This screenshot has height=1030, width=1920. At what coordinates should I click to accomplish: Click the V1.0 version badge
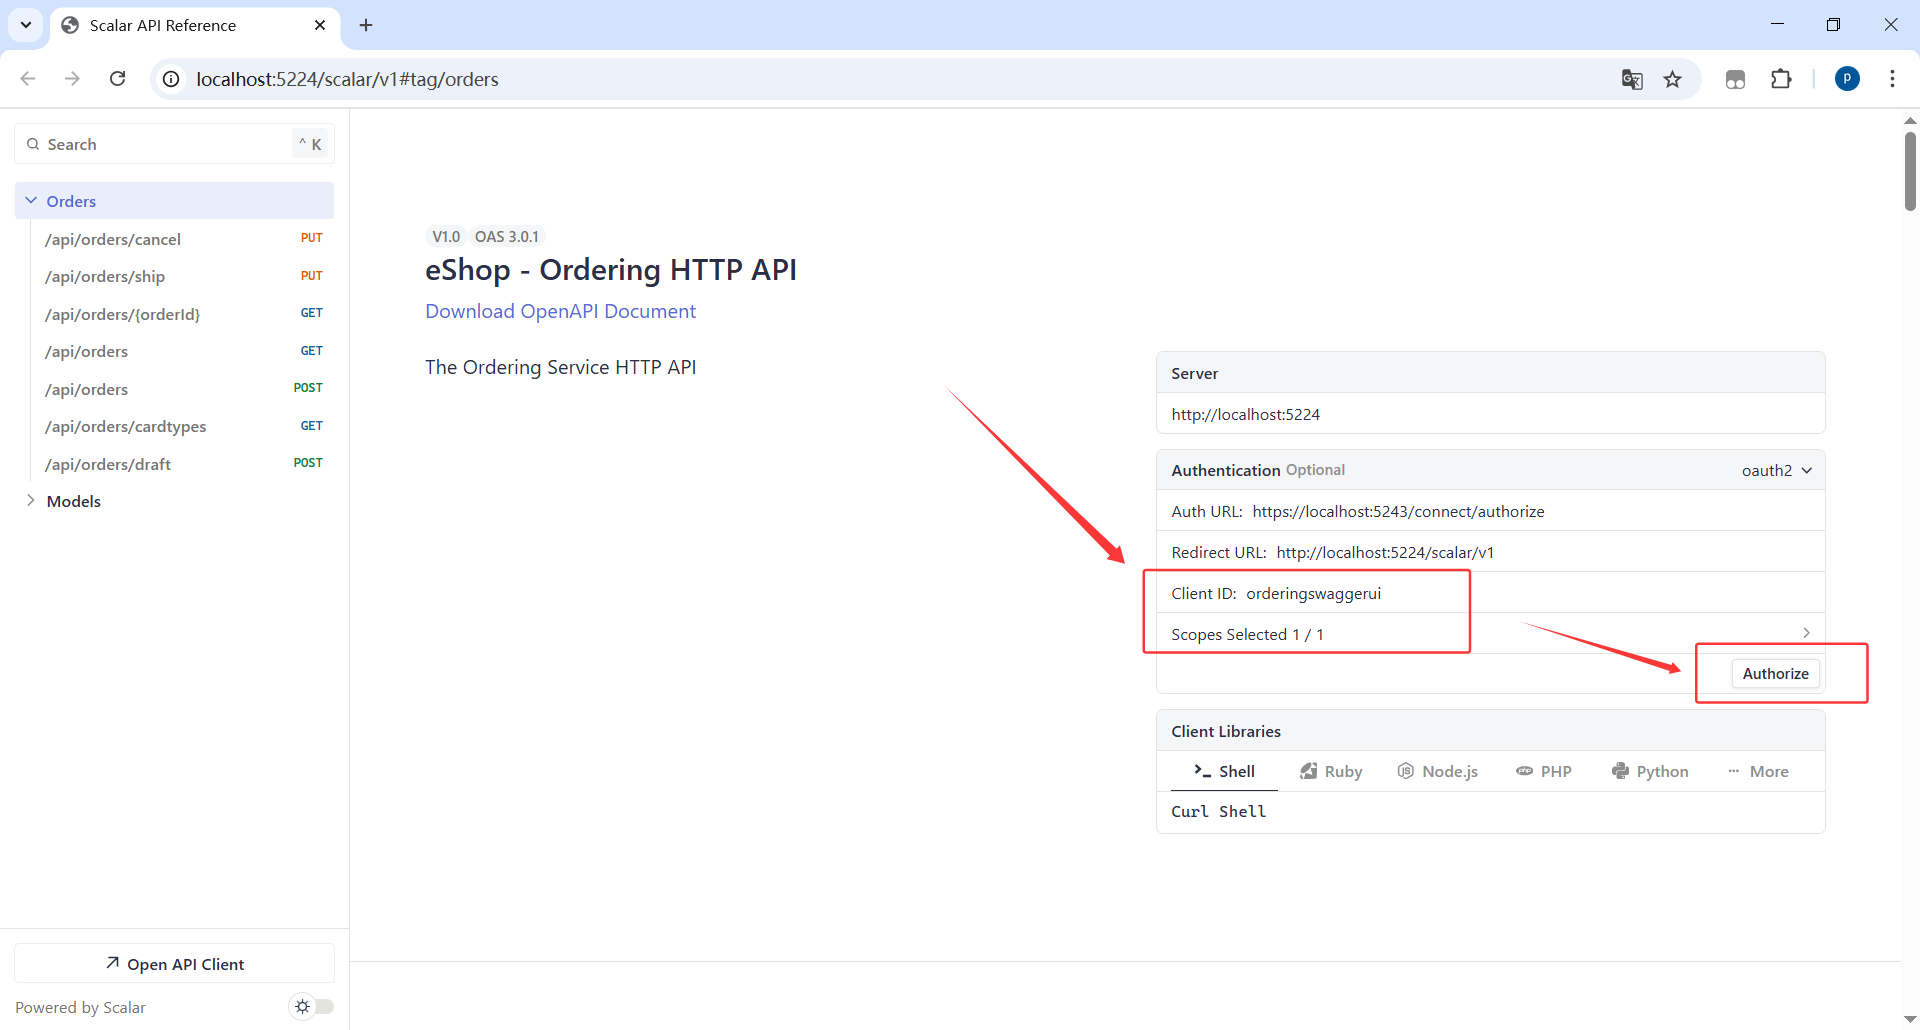pyautogui.click(x=446, y=237)
